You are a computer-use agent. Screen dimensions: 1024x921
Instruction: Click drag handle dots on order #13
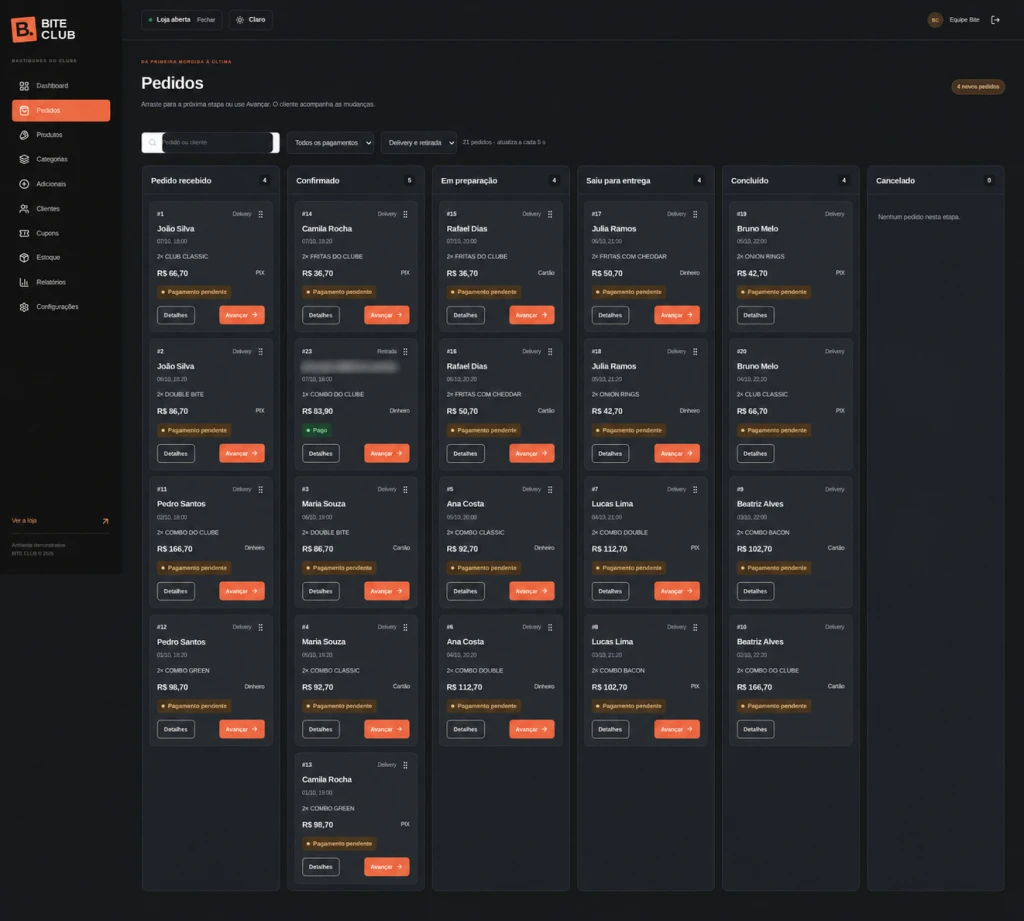click(x=406, y=765)
